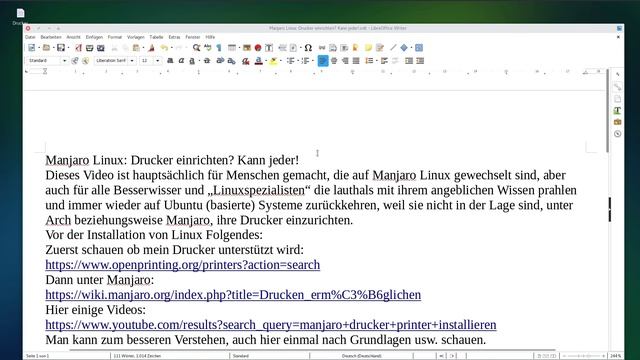The height and width of the screenshot is (360, 640).
Task: Click the Deutsch (Deutschland) language field
Action: [x=361, y=356]
